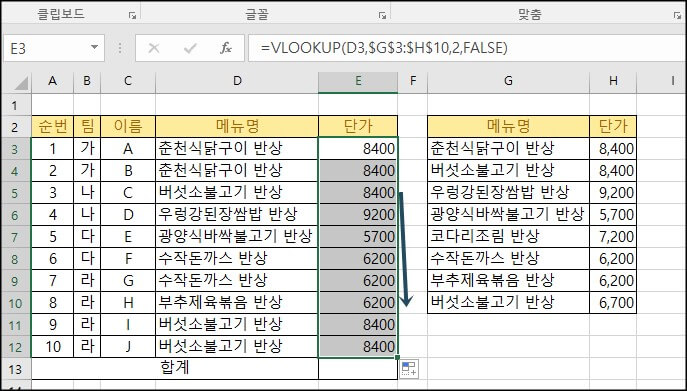Select cell G3 춘천식닭구이 반상

click(x=508, y=149)
